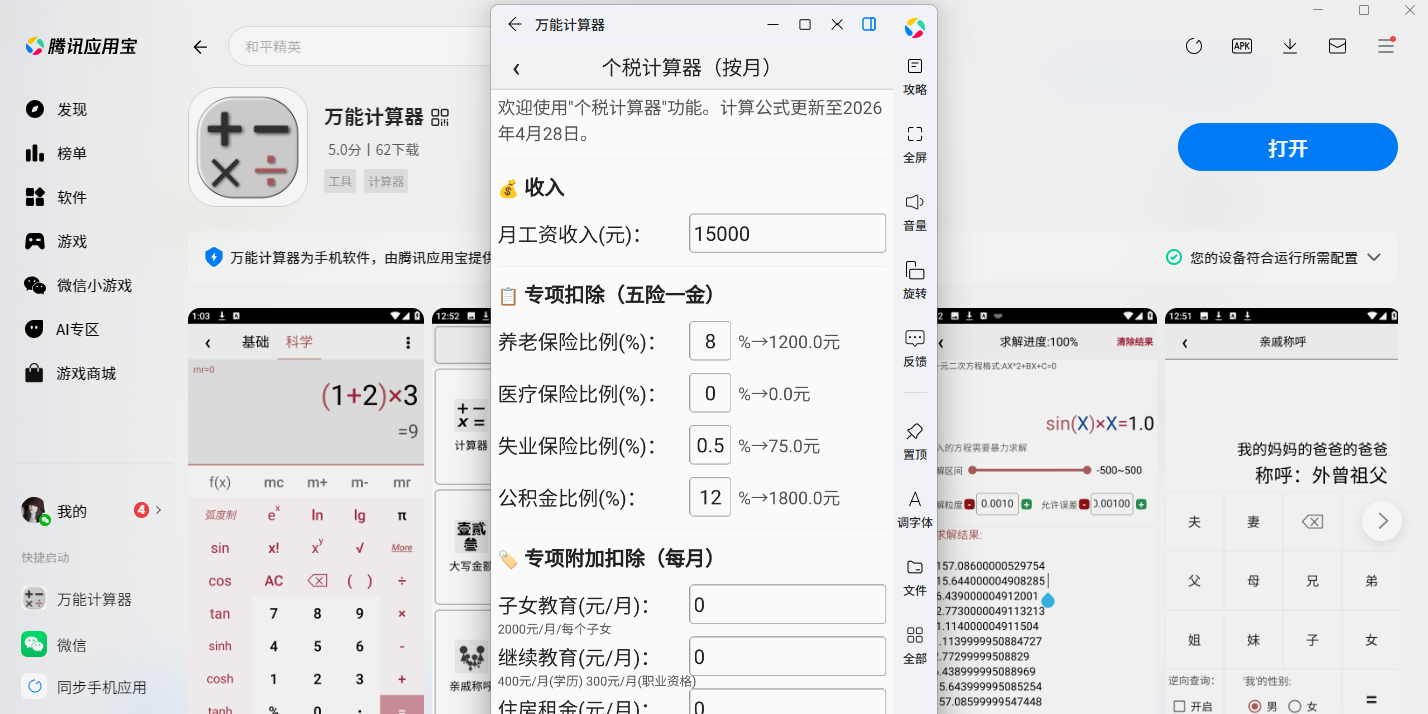This screenshot has width=1428, height=714.
Task: Click the 应用宝 colorful logo atop sidebar
Action: pos(915,28)
